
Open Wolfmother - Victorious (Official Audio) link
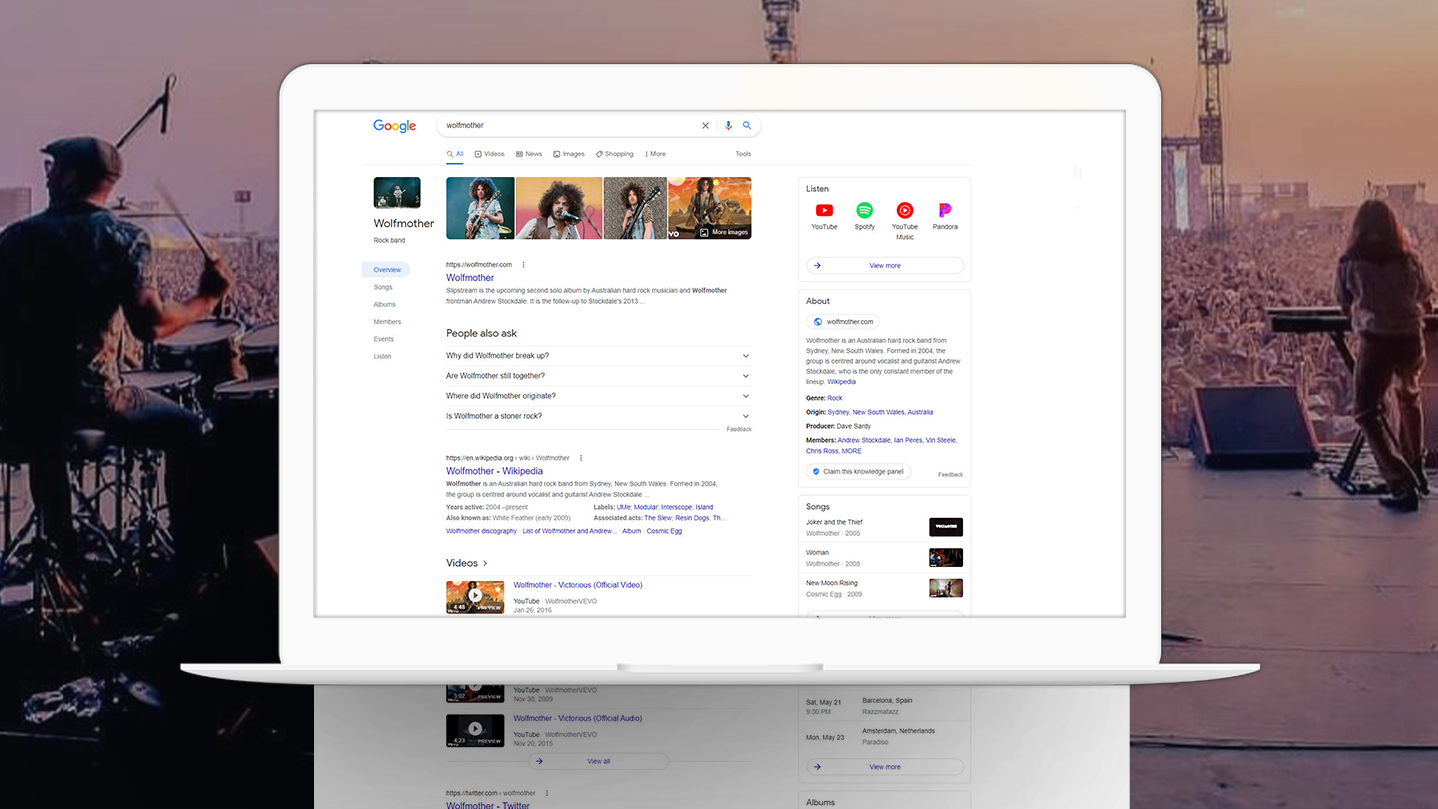(578, 718)
